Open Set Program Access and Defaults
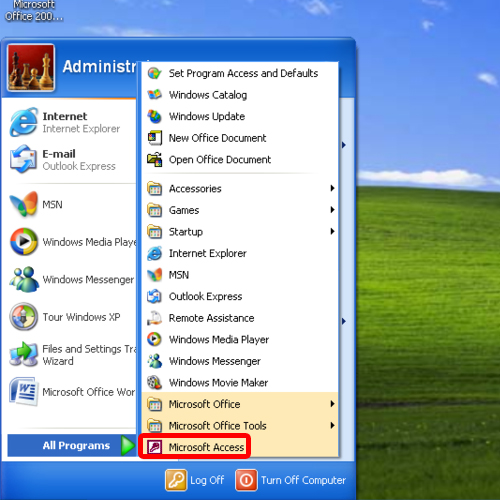The width and height of the screenshot is (500, 500). pos(240,73)
